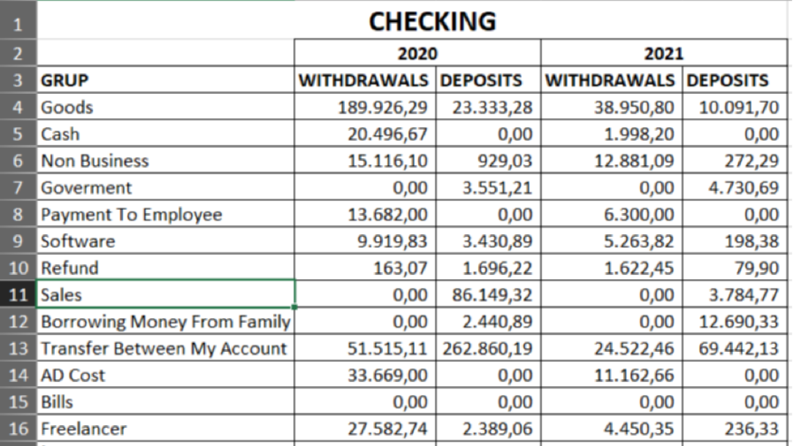Select row header number 16
The width and height of the screenshot is (793, 446).
pyautogui.click(x=18, y=428)
